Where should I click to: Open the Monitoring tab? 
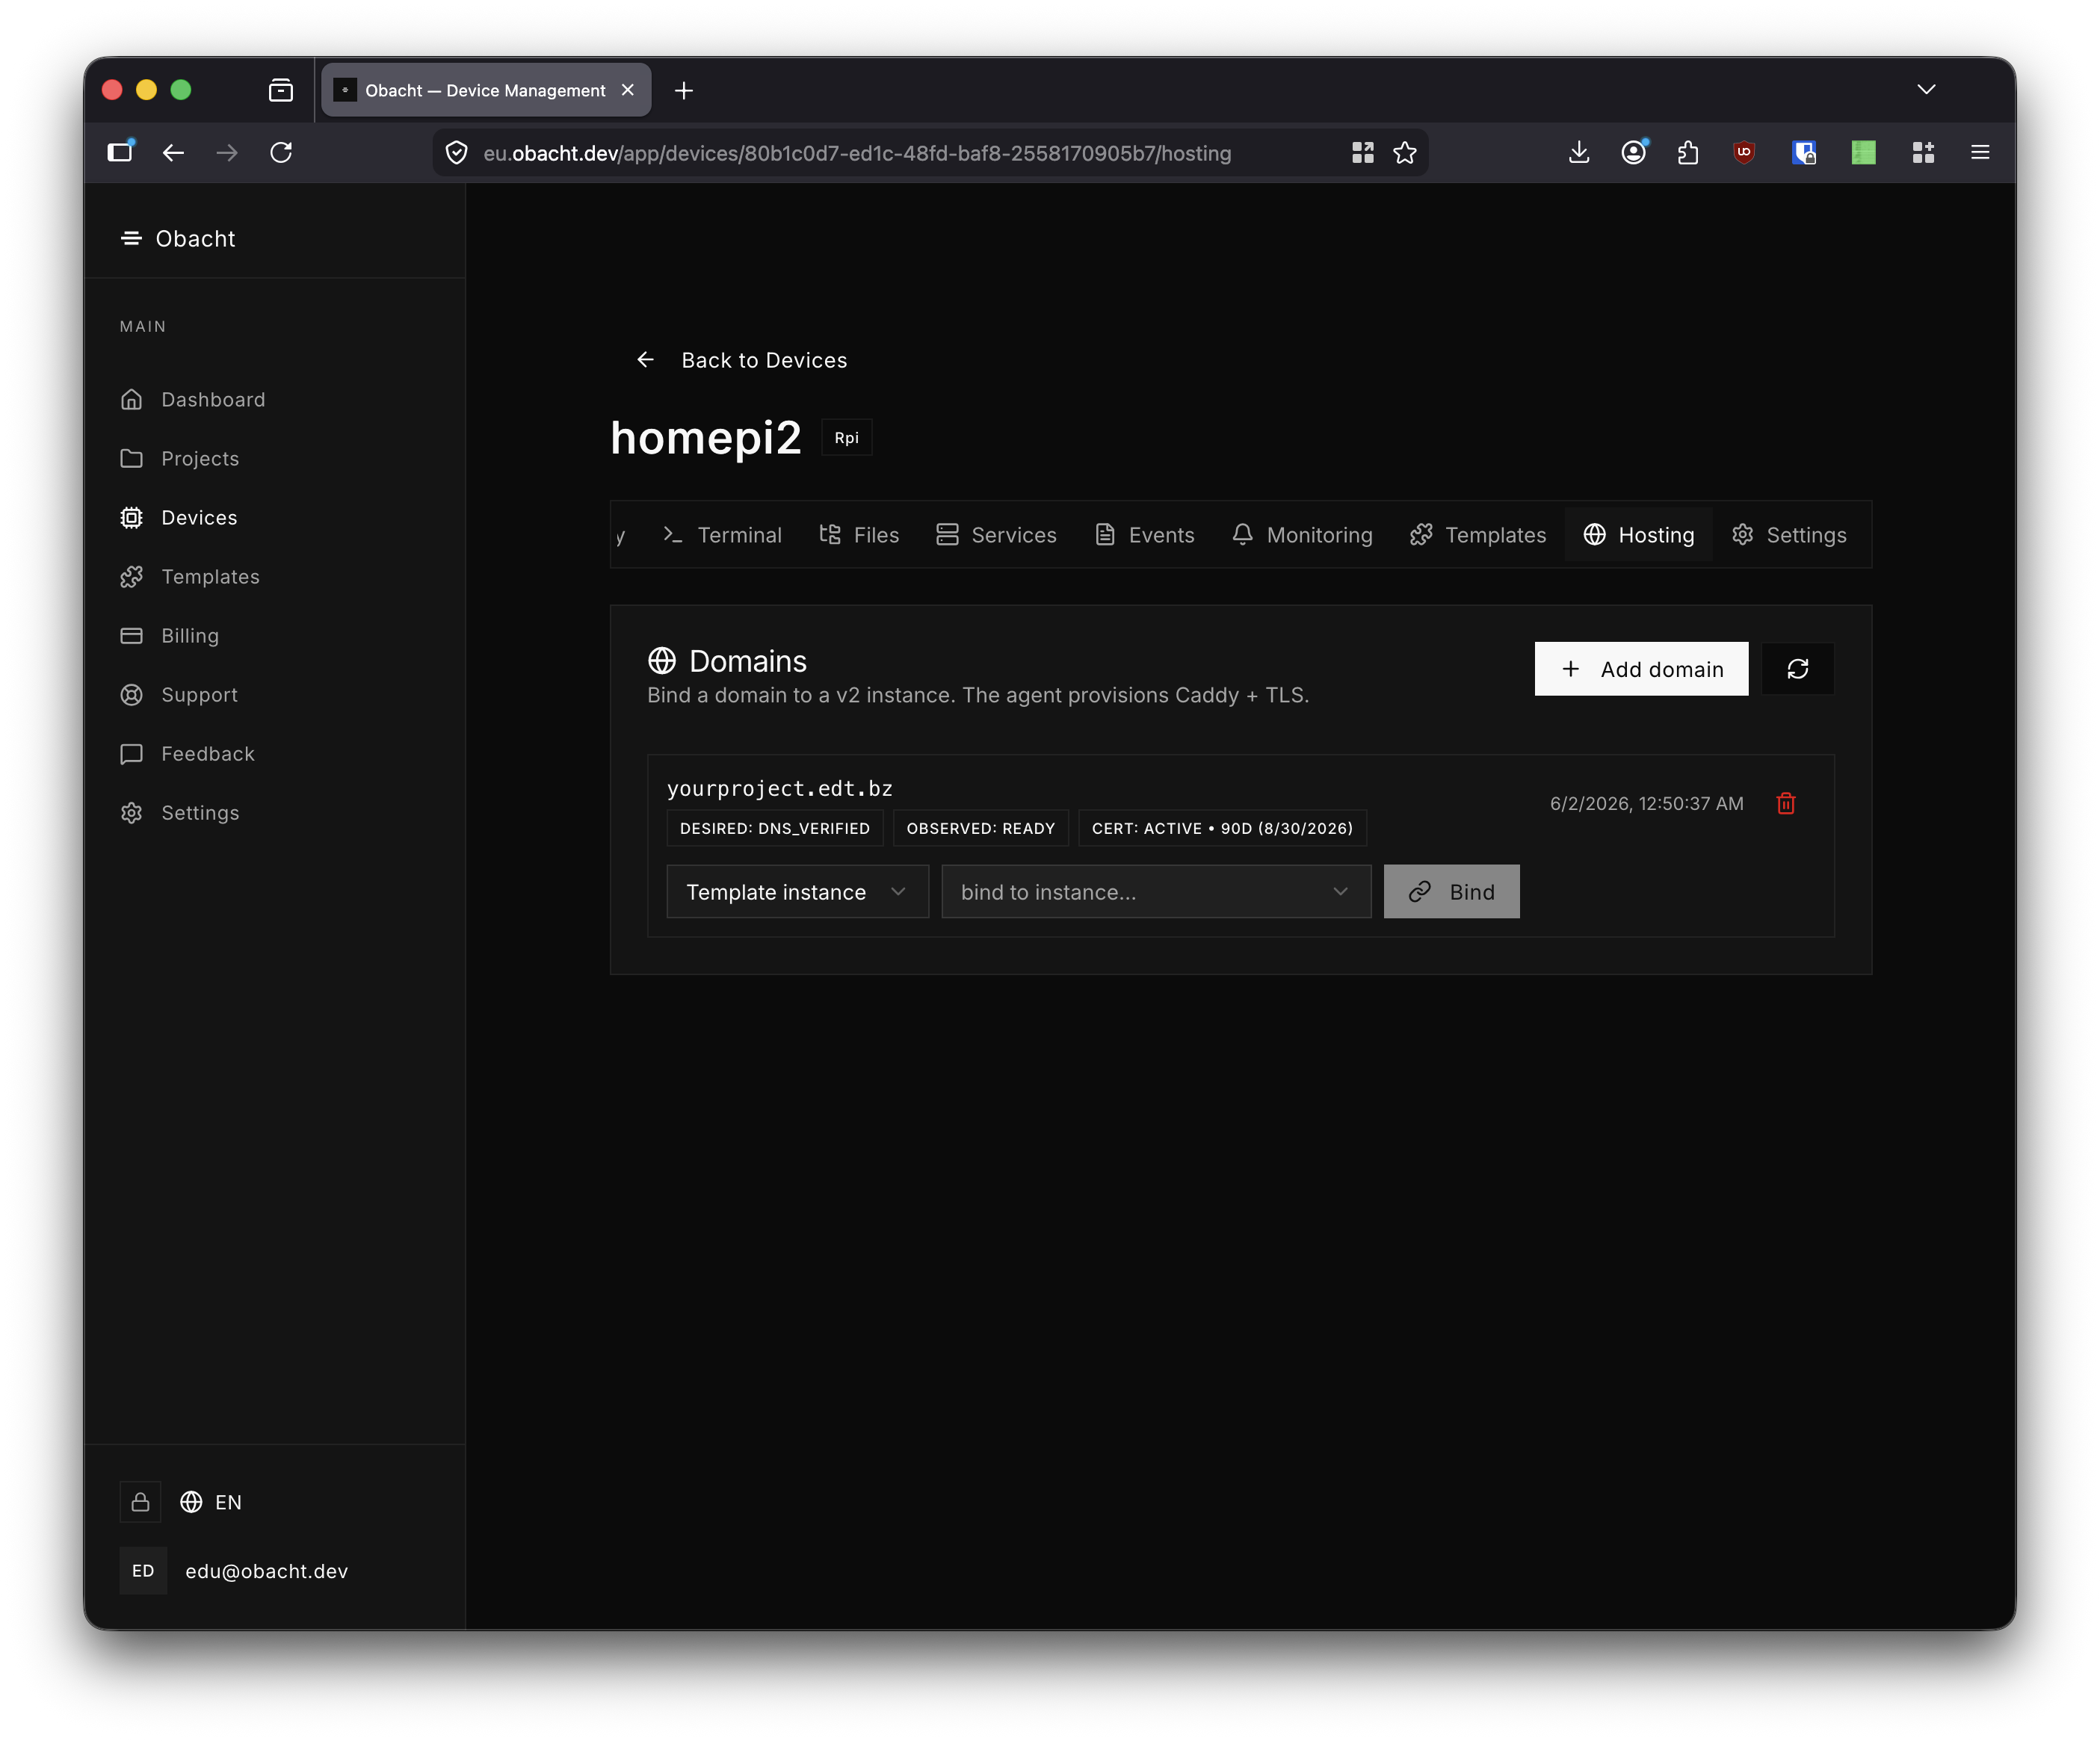(1302, 535)
